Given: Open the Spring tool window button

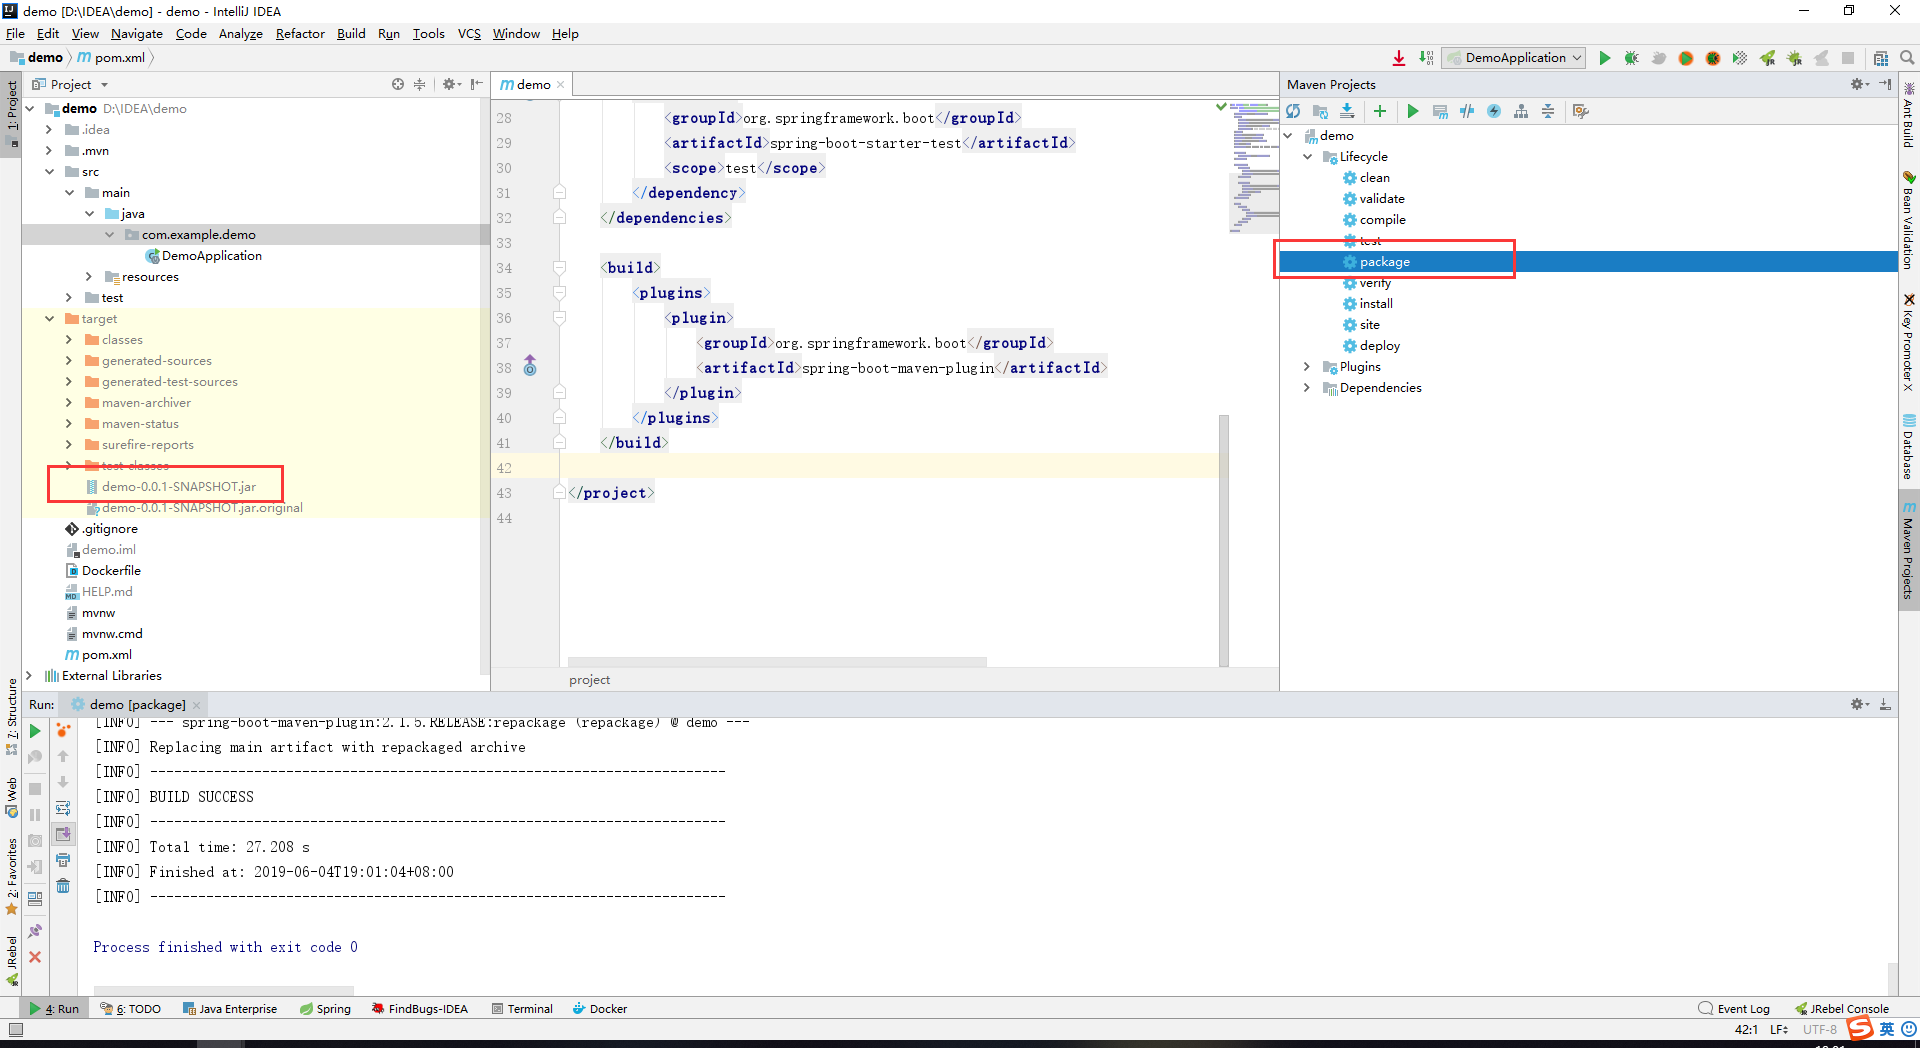Looking at the screenshot, I should click(x=325, y=1009).
